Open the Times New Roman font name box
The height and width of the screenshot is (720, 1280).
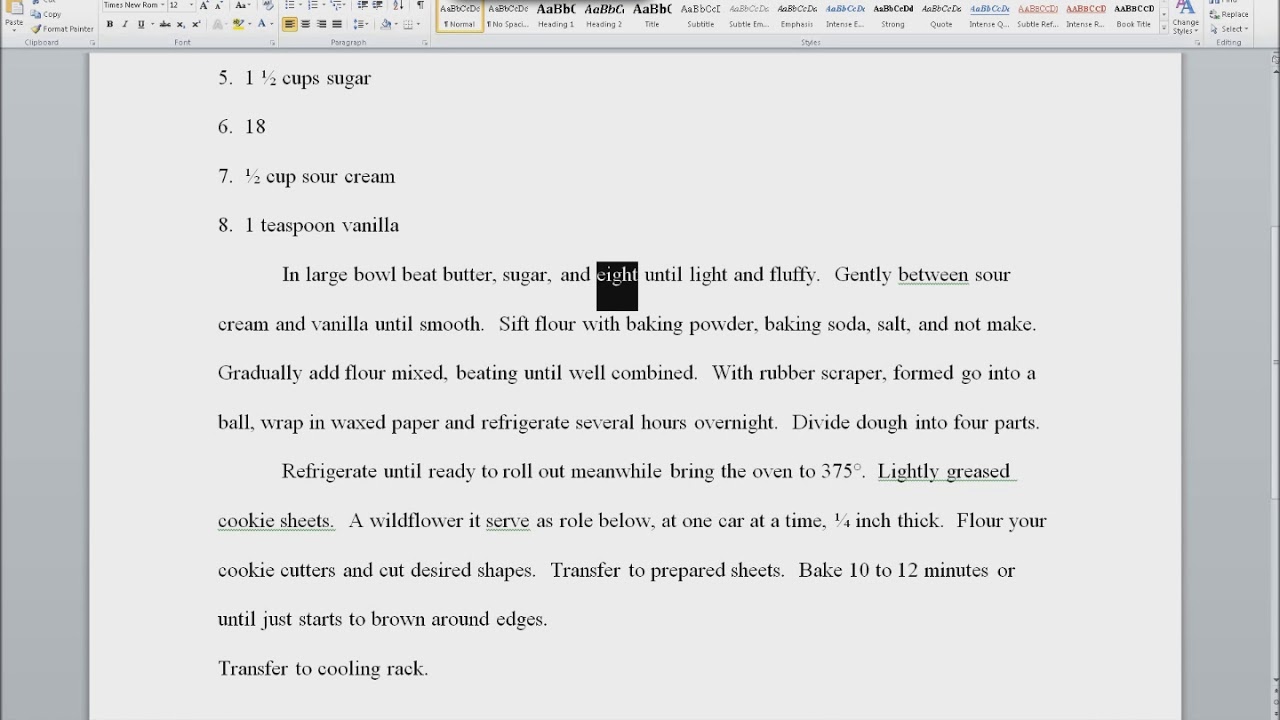[133, 5]
